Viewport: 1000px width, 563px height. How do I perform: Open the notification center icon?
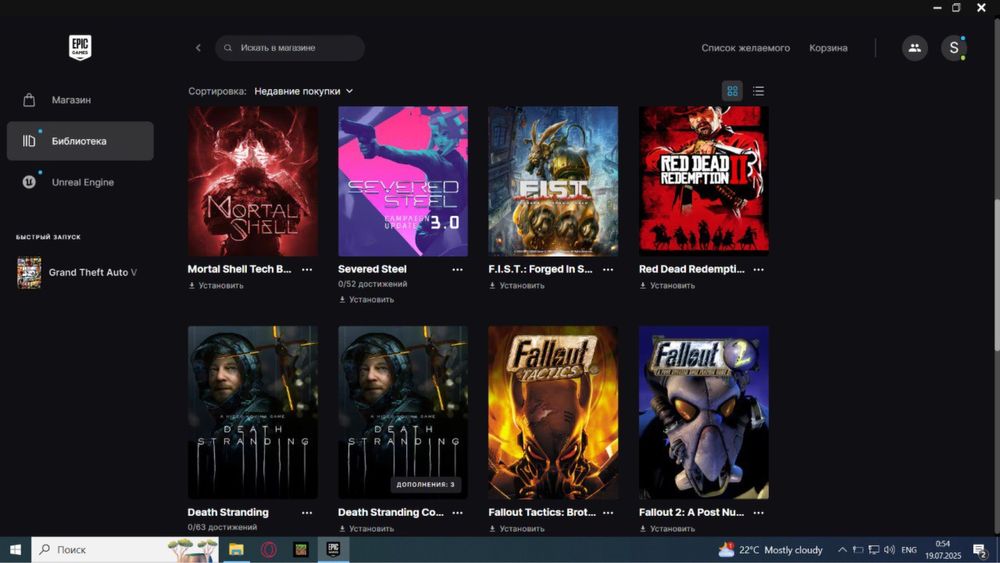coord(980,550)
